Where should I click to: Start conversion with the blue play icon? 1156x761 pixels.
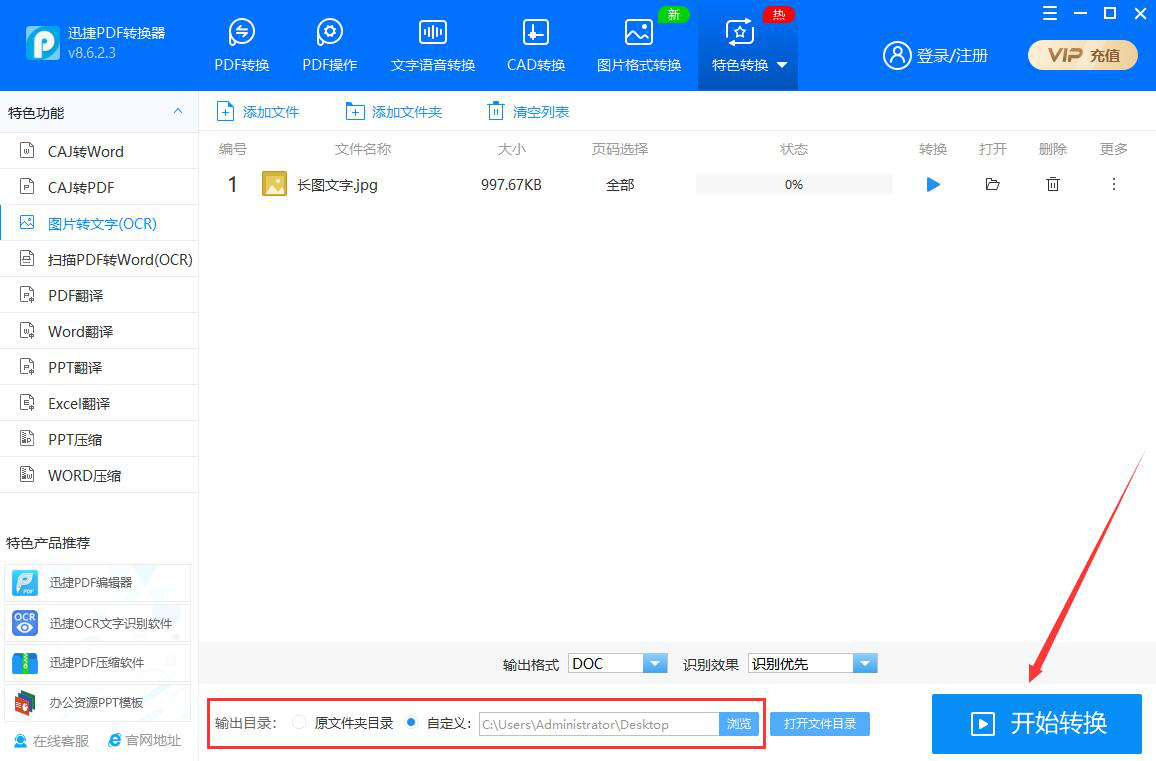point(933,184)
